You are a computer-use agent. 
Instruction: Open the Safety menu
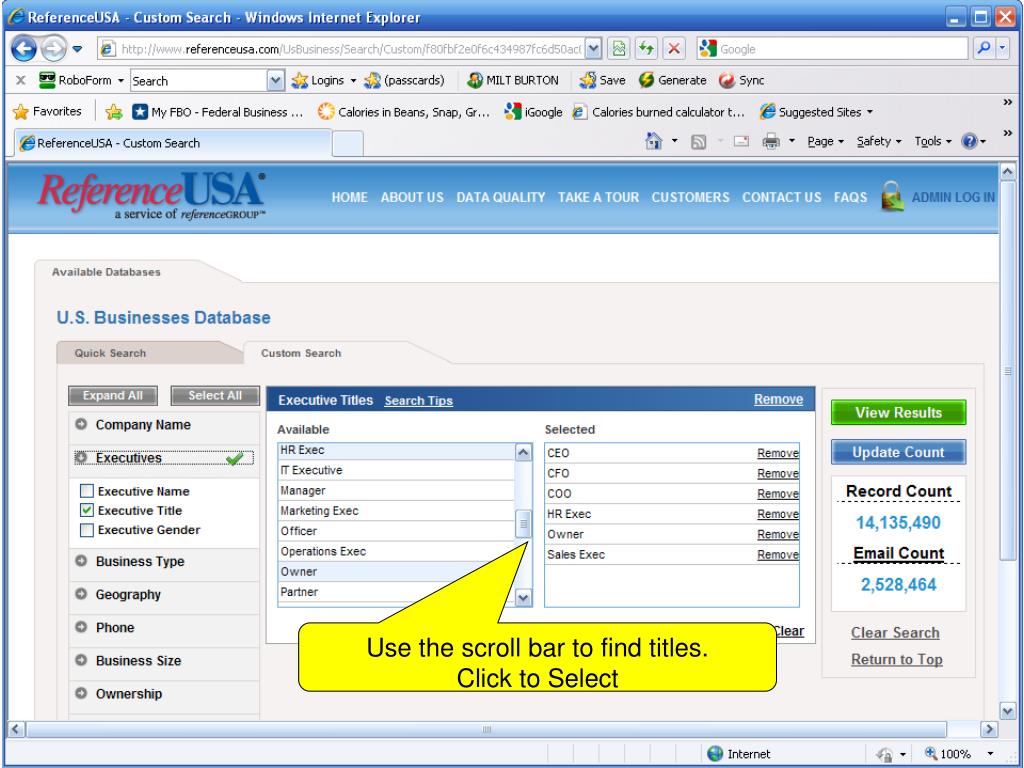point(879,141)
